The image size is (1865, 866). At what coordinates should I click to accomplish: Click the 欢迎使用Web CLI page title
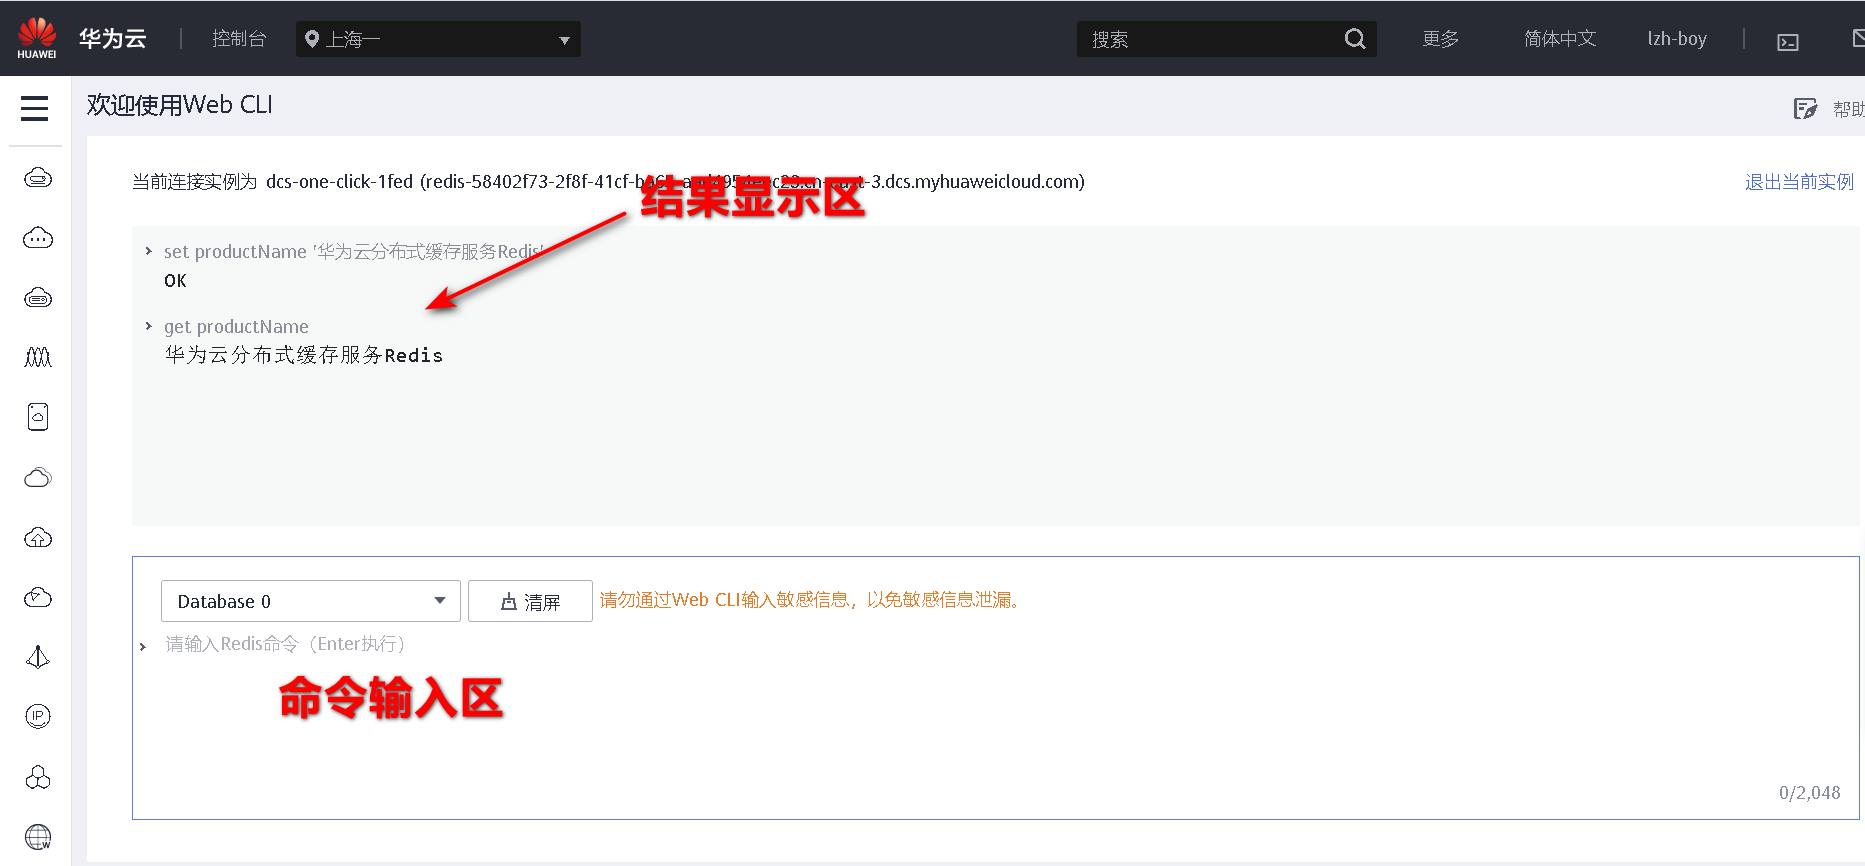[180, 105]
